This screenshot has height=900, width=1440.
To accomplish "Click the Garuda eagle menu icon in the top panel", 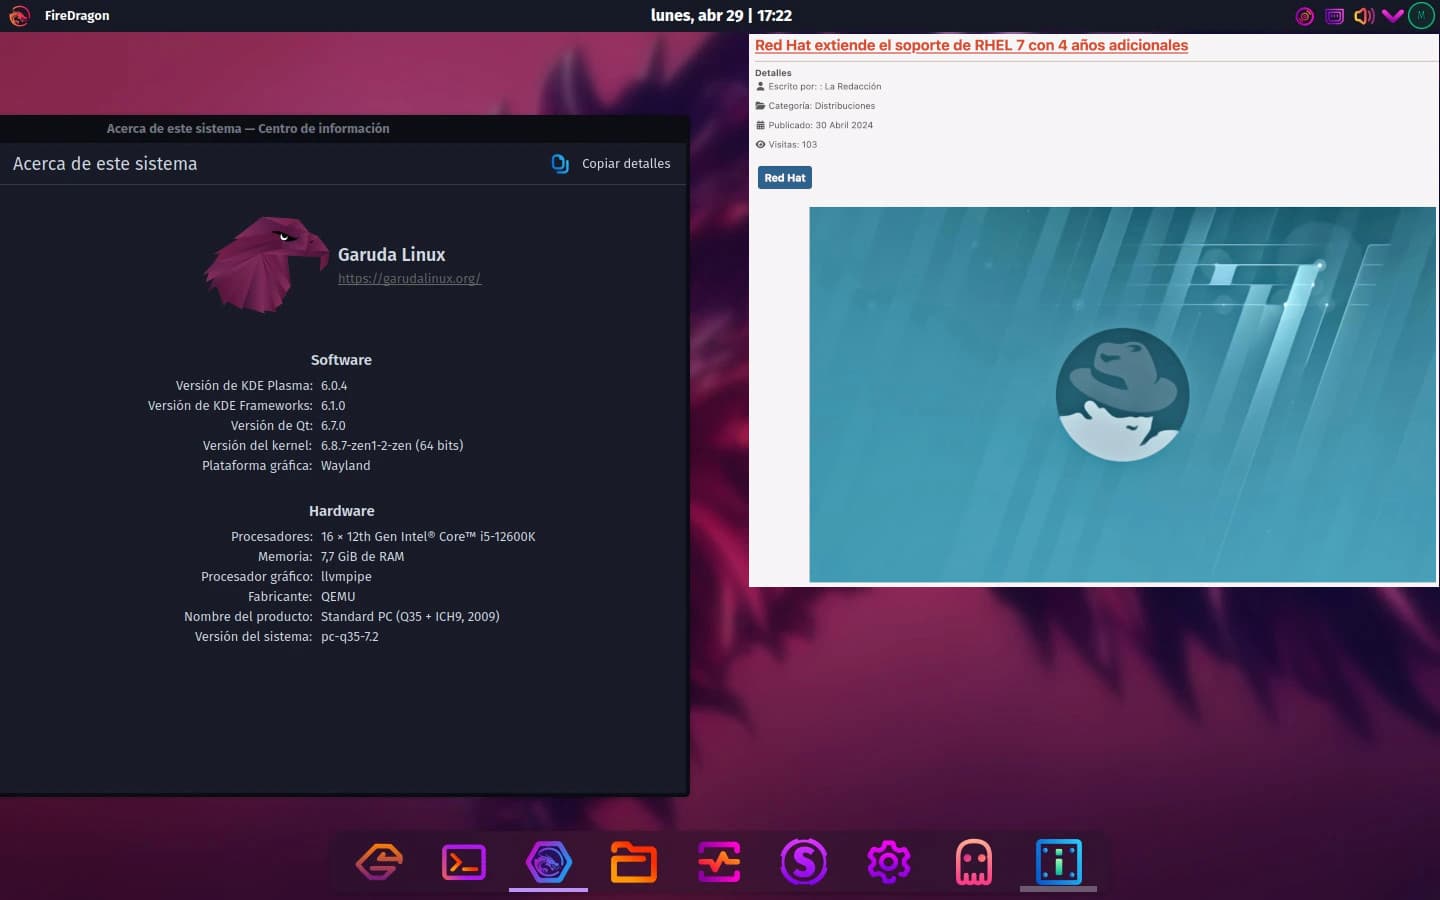I will [19, 16].
